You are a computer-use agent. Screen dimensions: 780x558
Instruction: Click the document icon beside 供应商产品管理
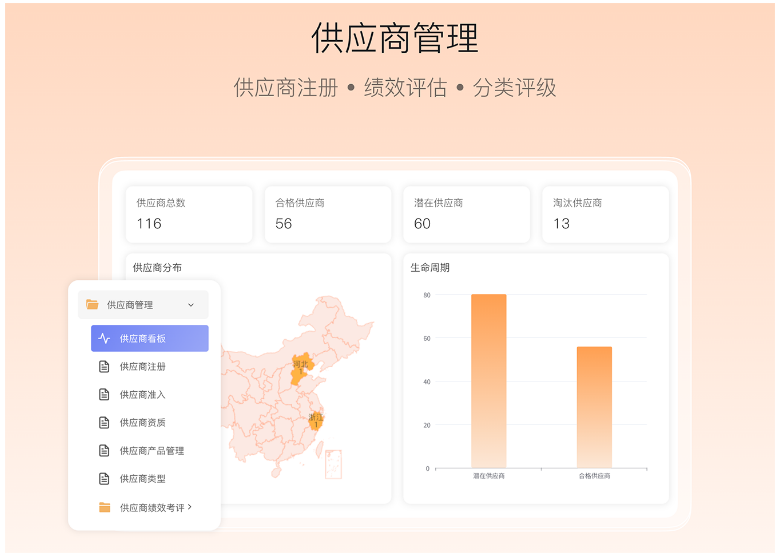click(x=104, y=451)
